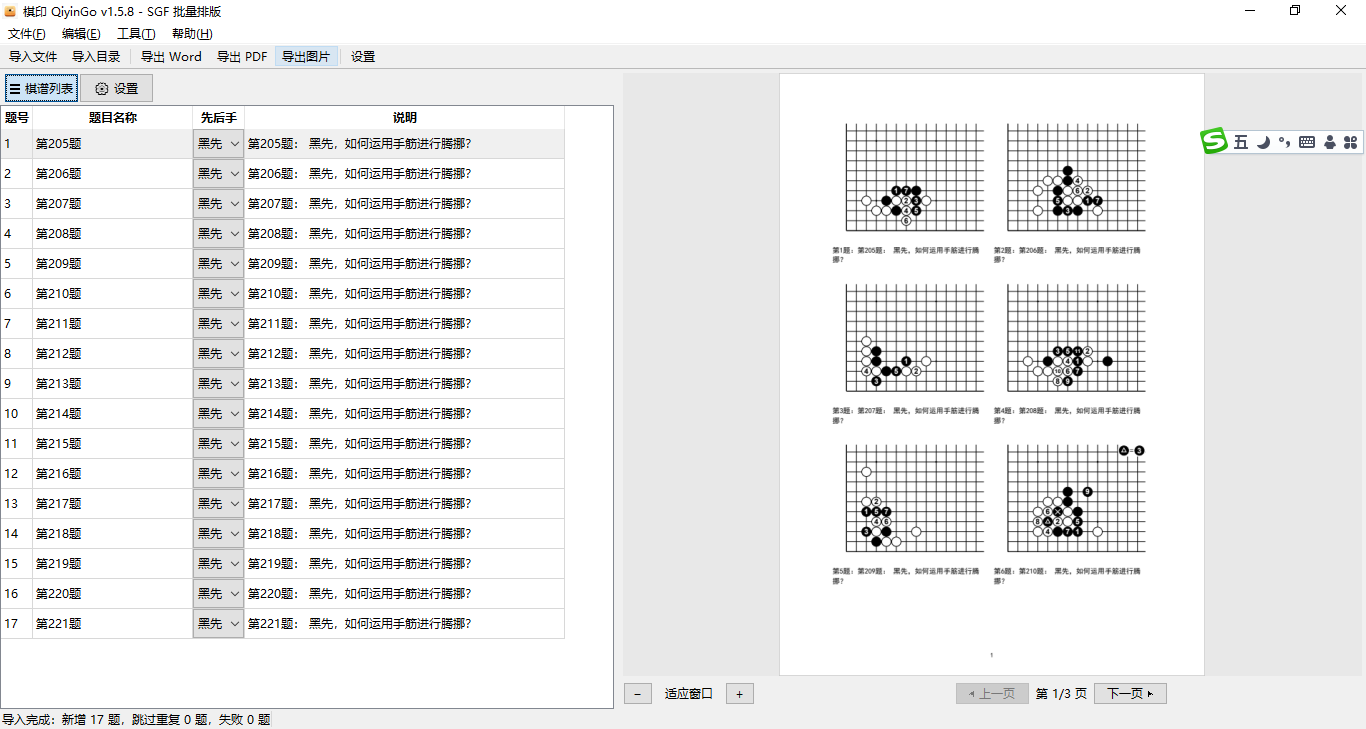Image resolution: width=1366 pixels, height=729 pixels.
Task: Click the 适应窗口 fit-to-window button
Action: (x=689, y=693)
